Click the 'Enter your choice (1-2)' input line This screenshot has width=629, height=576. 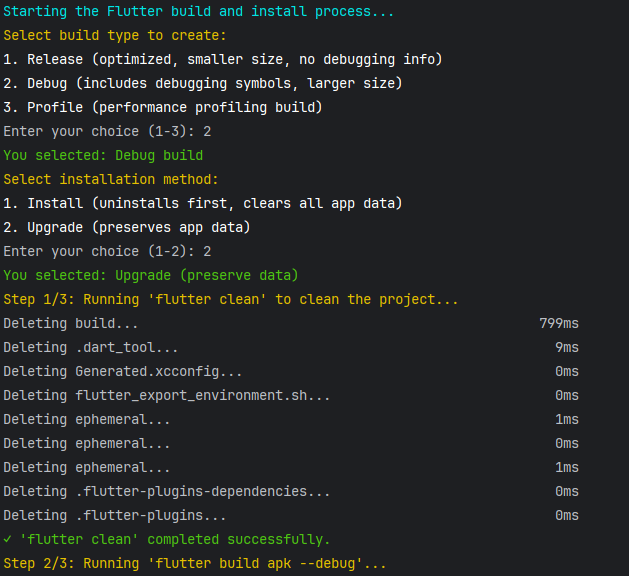click(x=107, y=251)
